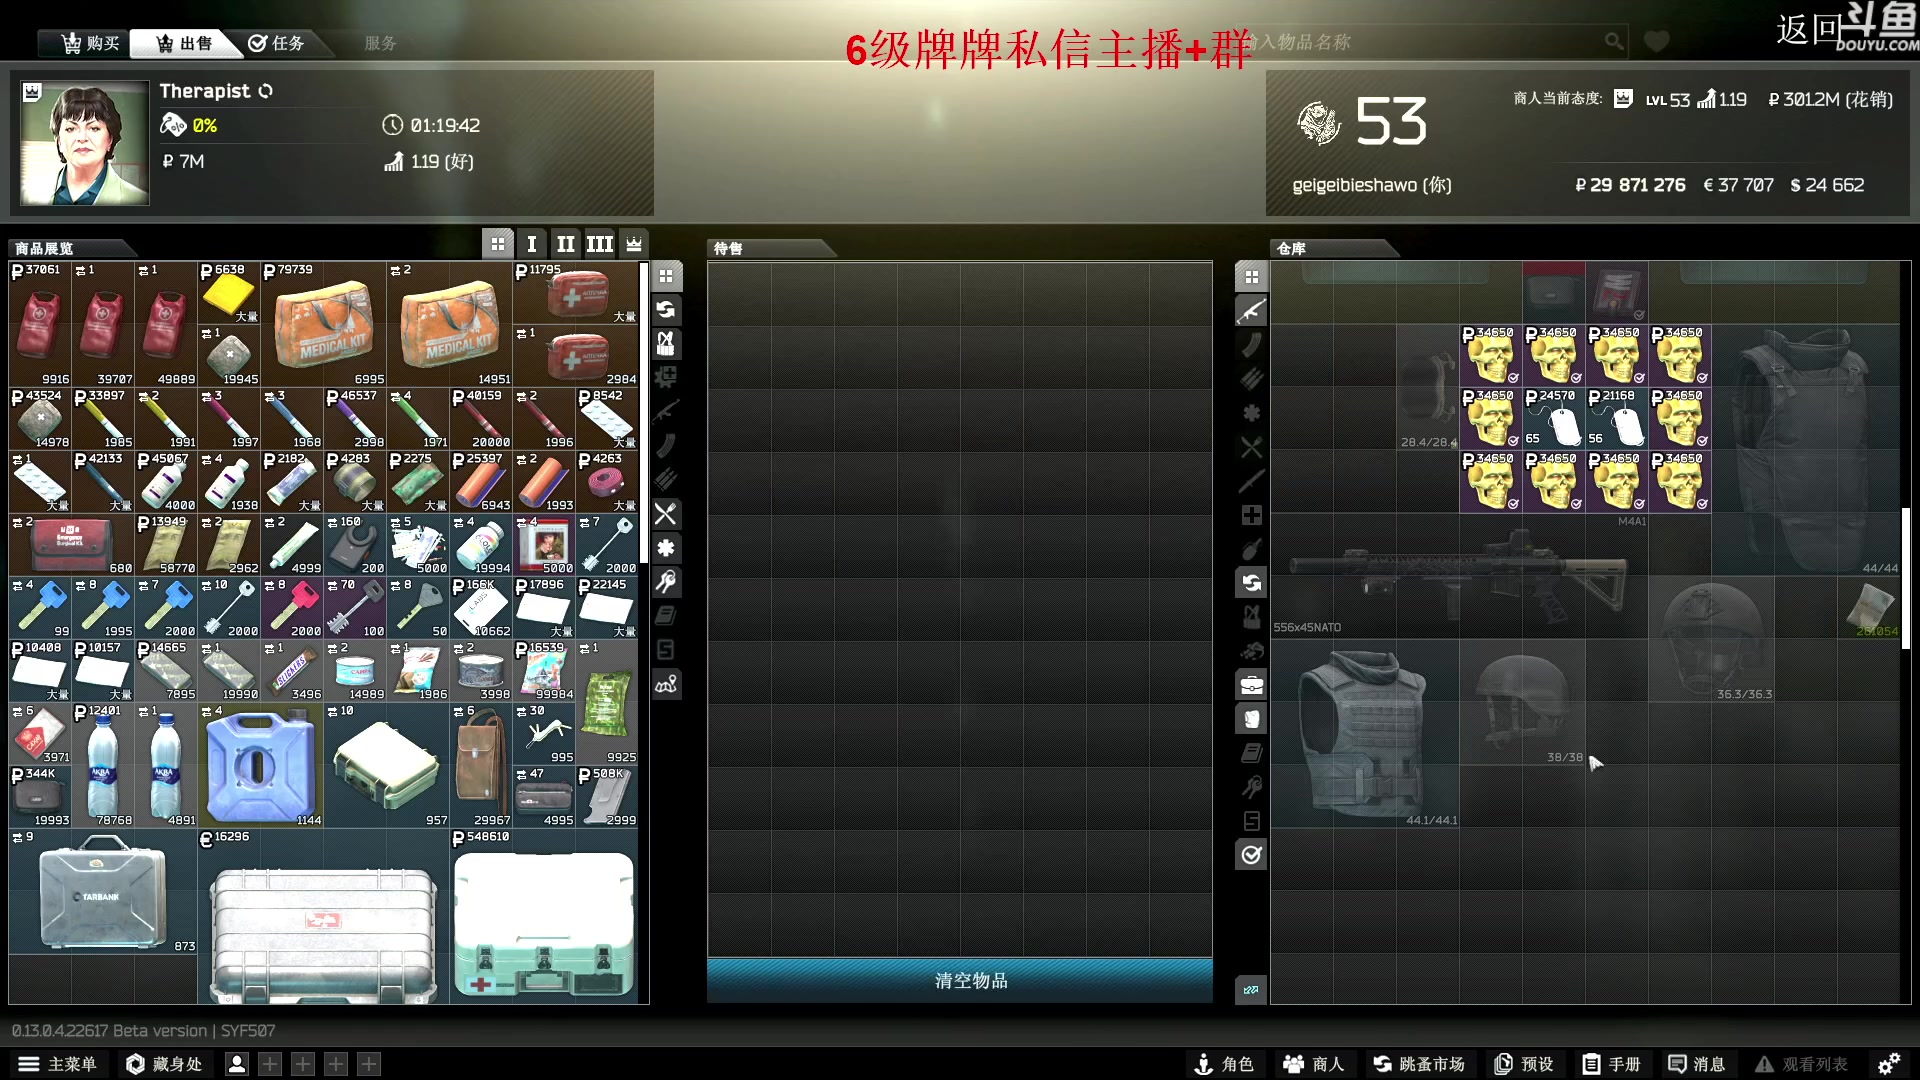Screen dimensions: 1920x1080
Task: Filter stash by keys icon
Action: pos(1251,787)
